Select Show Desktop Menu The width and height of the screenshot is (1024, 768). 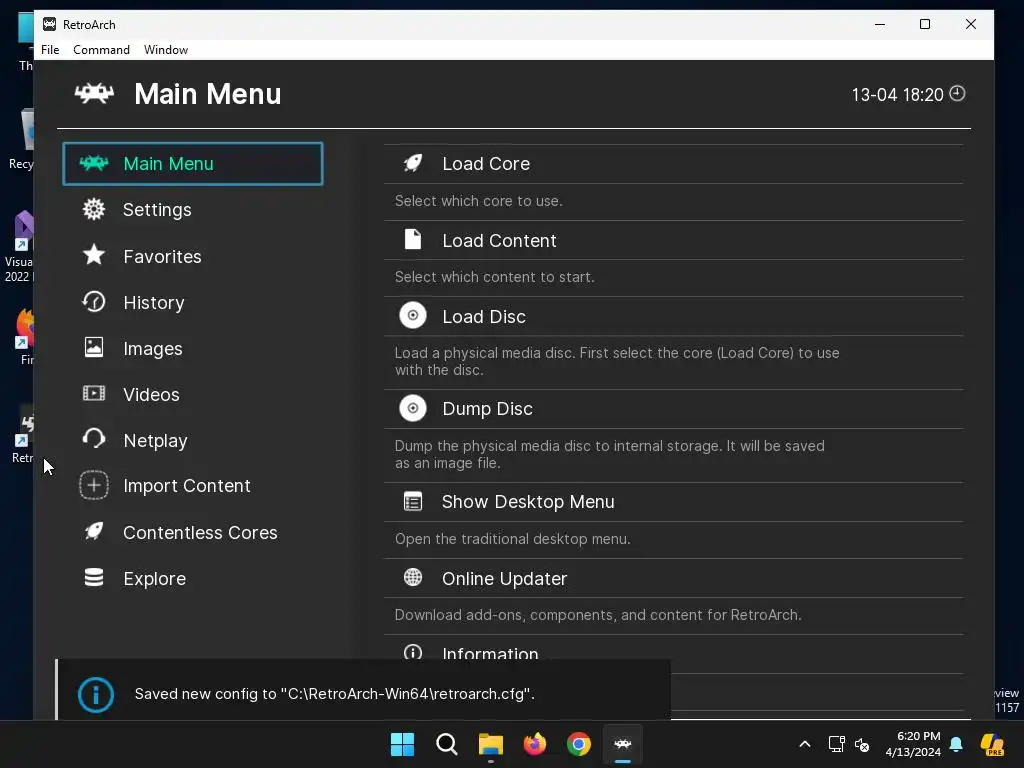pos(673,502)
